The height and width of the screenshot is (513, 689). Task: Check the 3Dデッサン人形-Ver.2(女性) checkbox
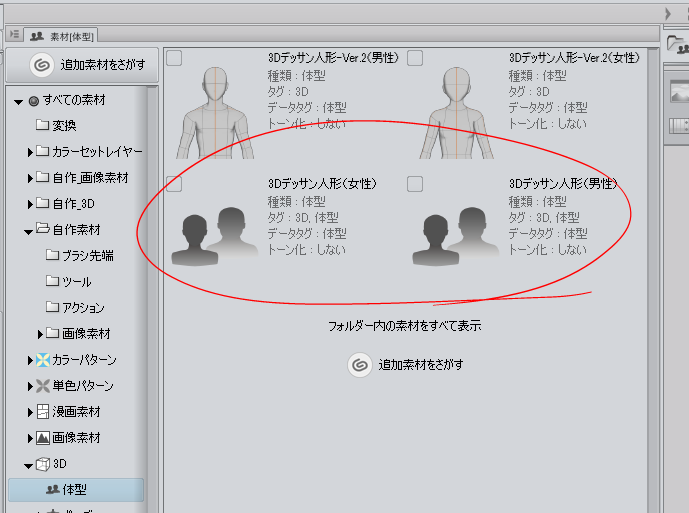coord(415,58)
